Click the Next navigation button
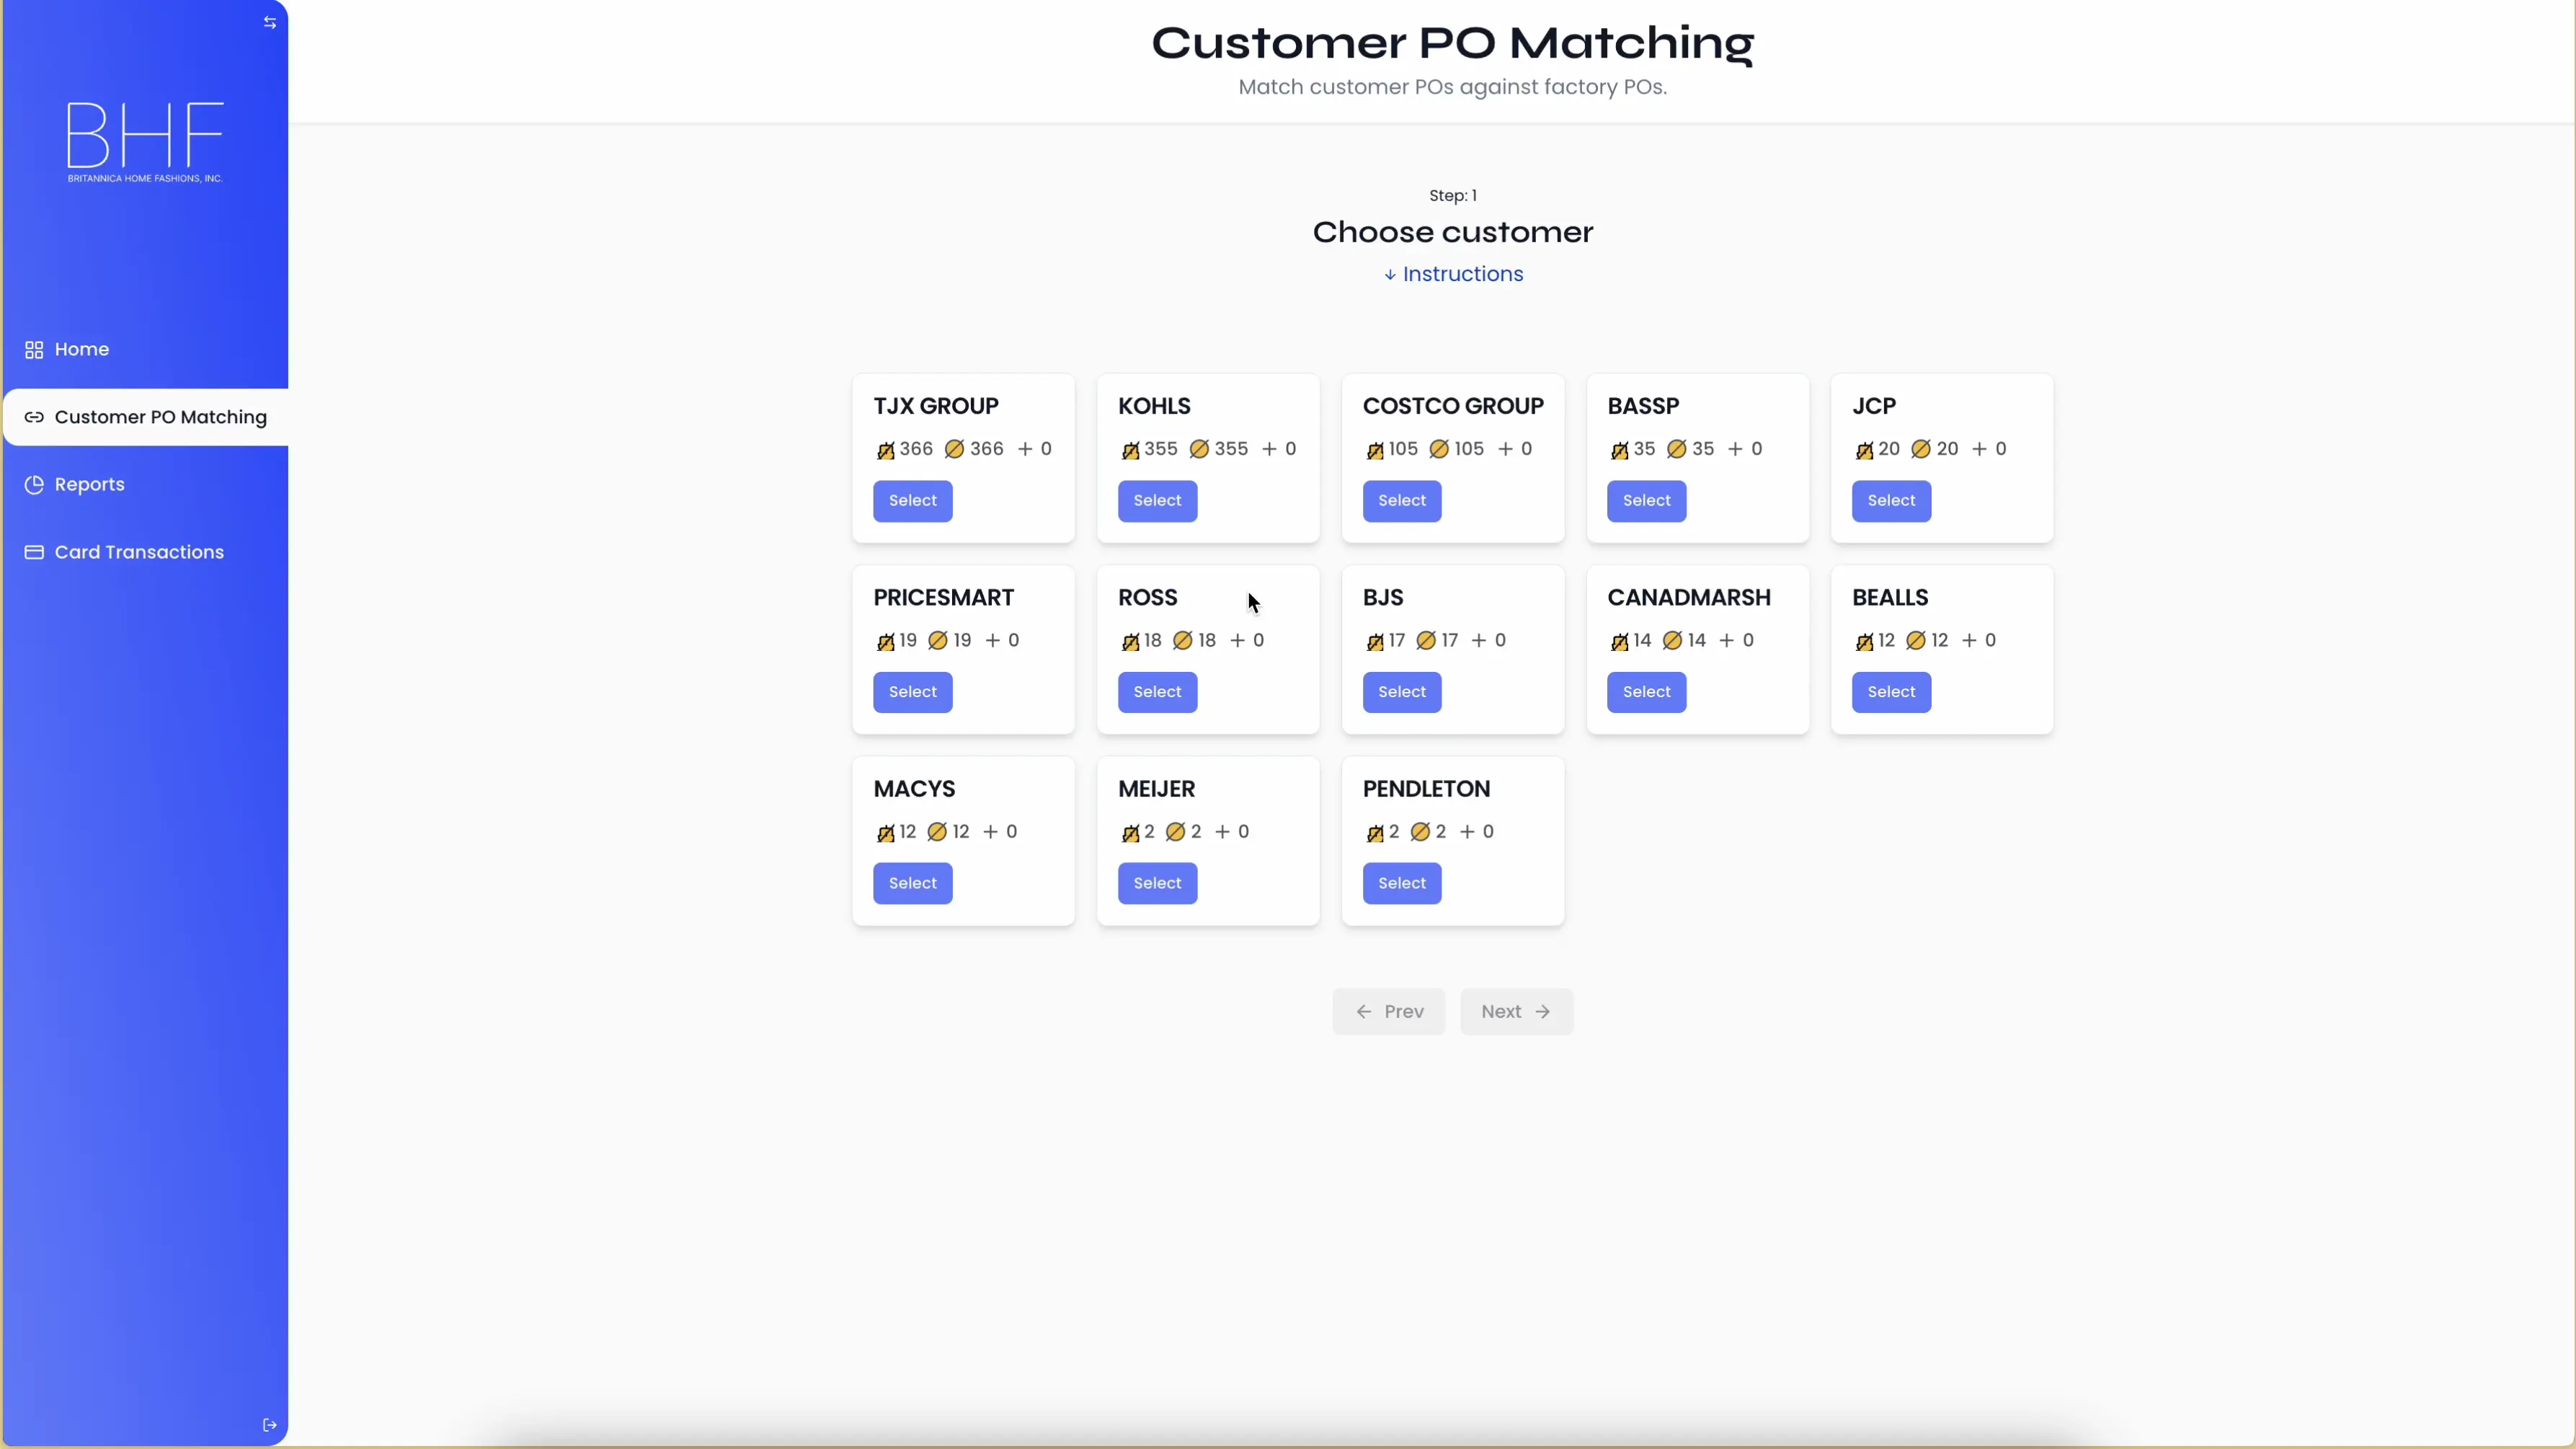 tap(1516, 1012)
